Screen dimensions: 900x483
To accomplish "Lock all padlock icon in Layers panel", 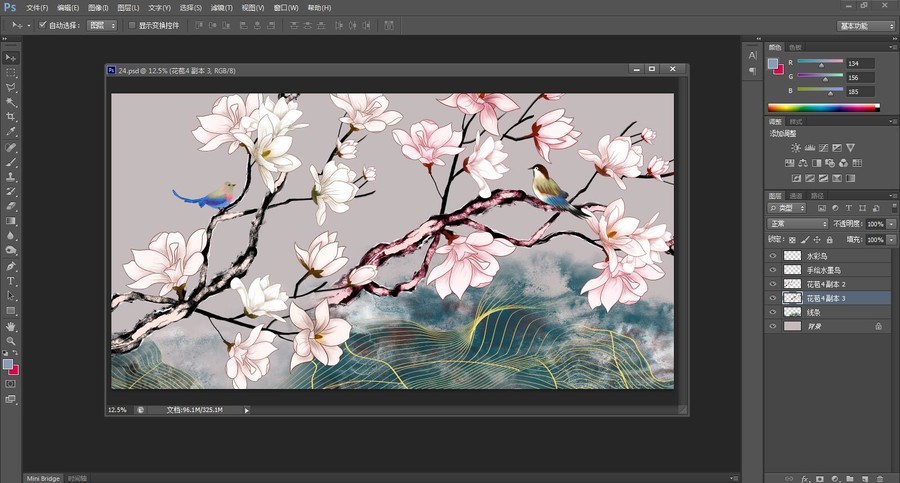I will (x=829, y=239).
